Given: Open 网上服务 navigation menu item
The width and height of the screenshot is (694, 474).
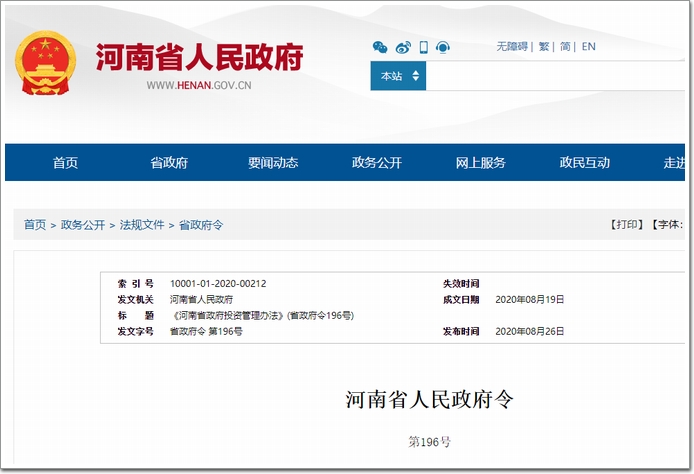Looking at the screenshot, I should (x=481, y=163).
